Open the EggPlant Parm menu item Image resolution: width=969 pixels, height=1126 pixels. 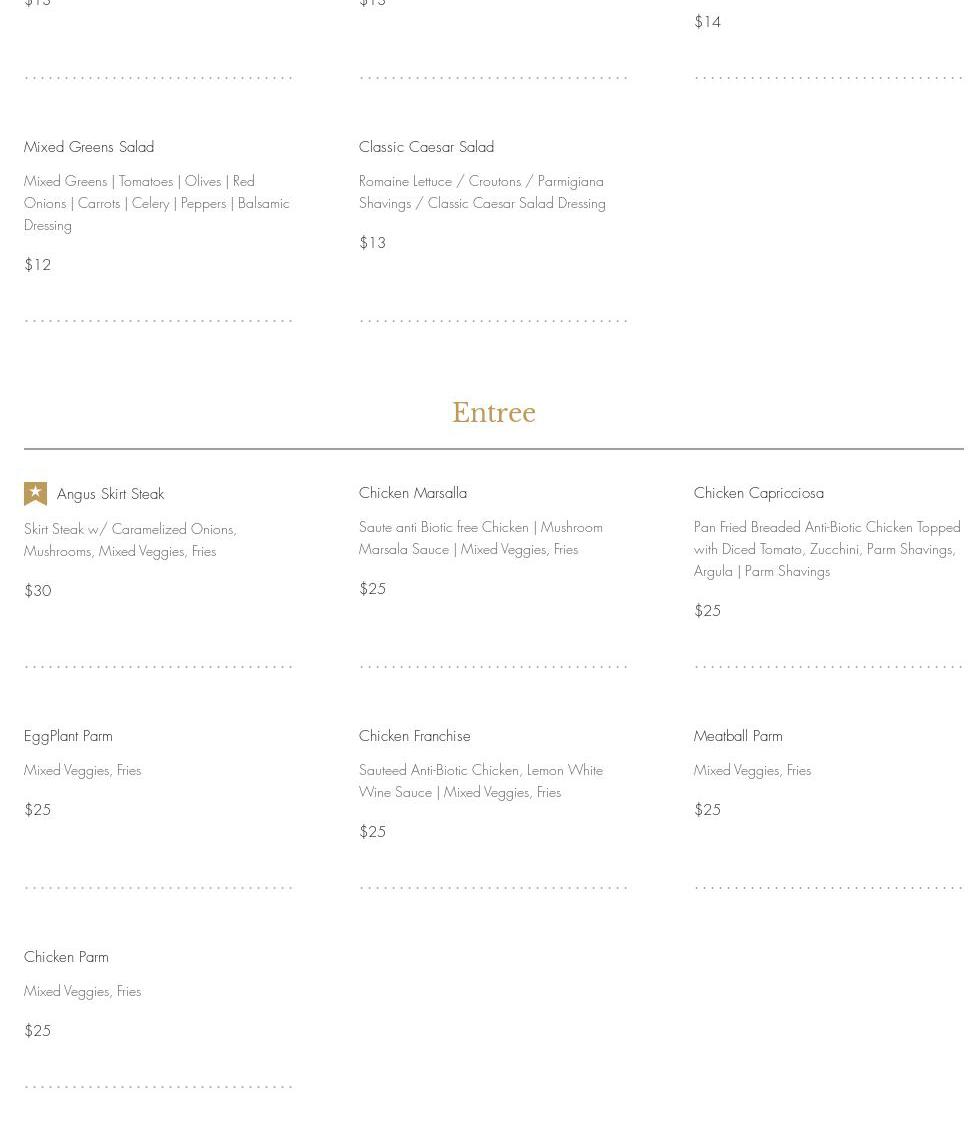pos(68,736)
